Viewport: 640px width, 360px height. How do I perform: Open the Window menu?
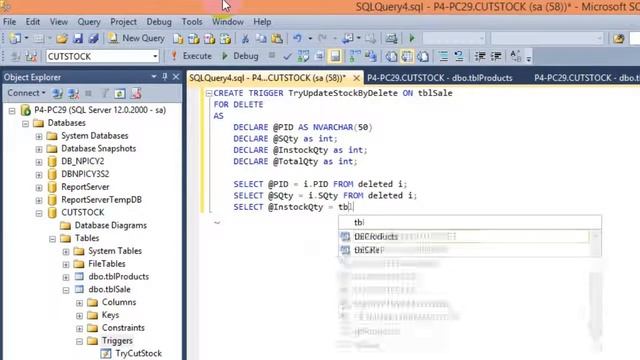[228, 22]
